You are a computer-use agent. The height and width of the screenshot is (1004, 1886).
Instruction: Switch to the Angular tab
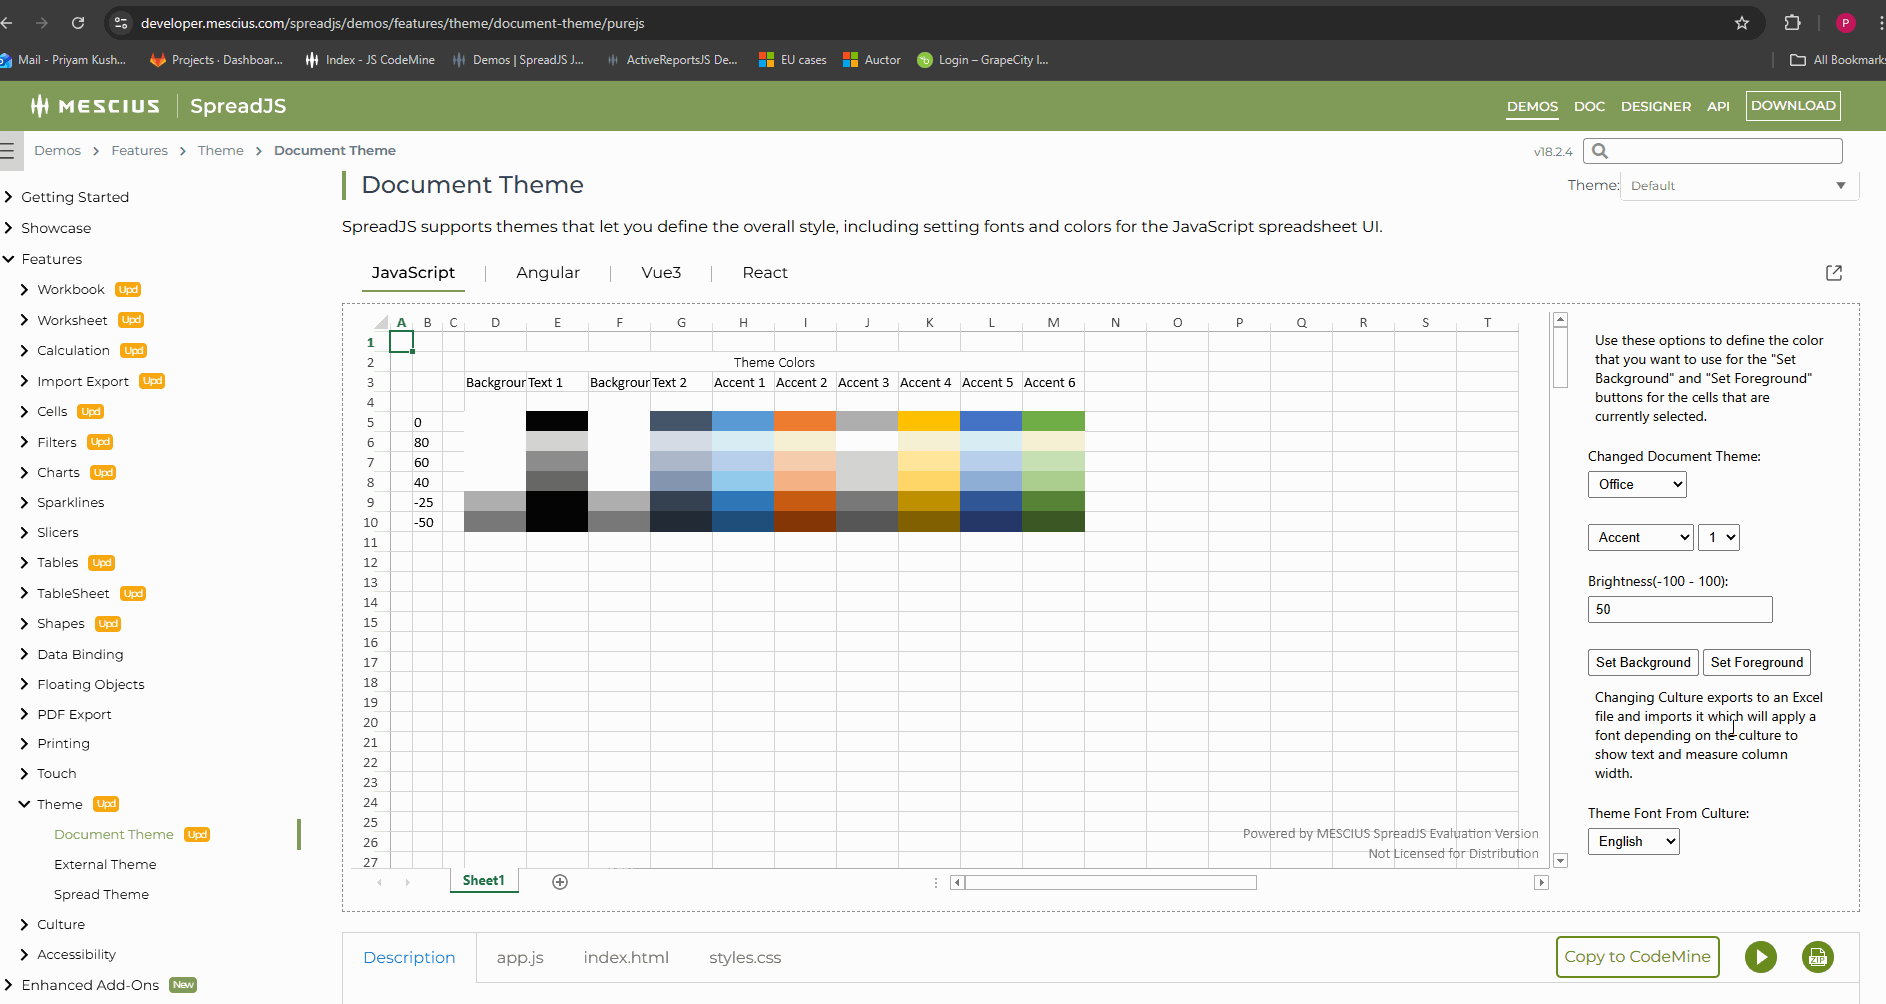coord(547,273)
